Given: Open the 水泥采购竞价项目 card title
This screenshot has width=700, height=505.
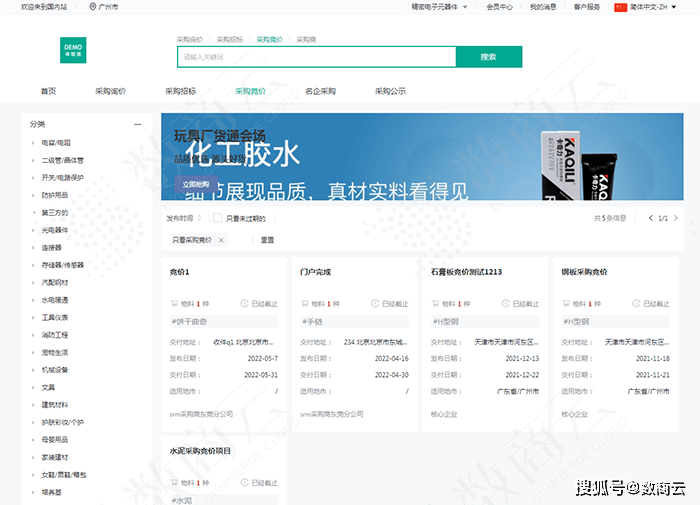Looking at the screenshot, I should click(200, 451).
